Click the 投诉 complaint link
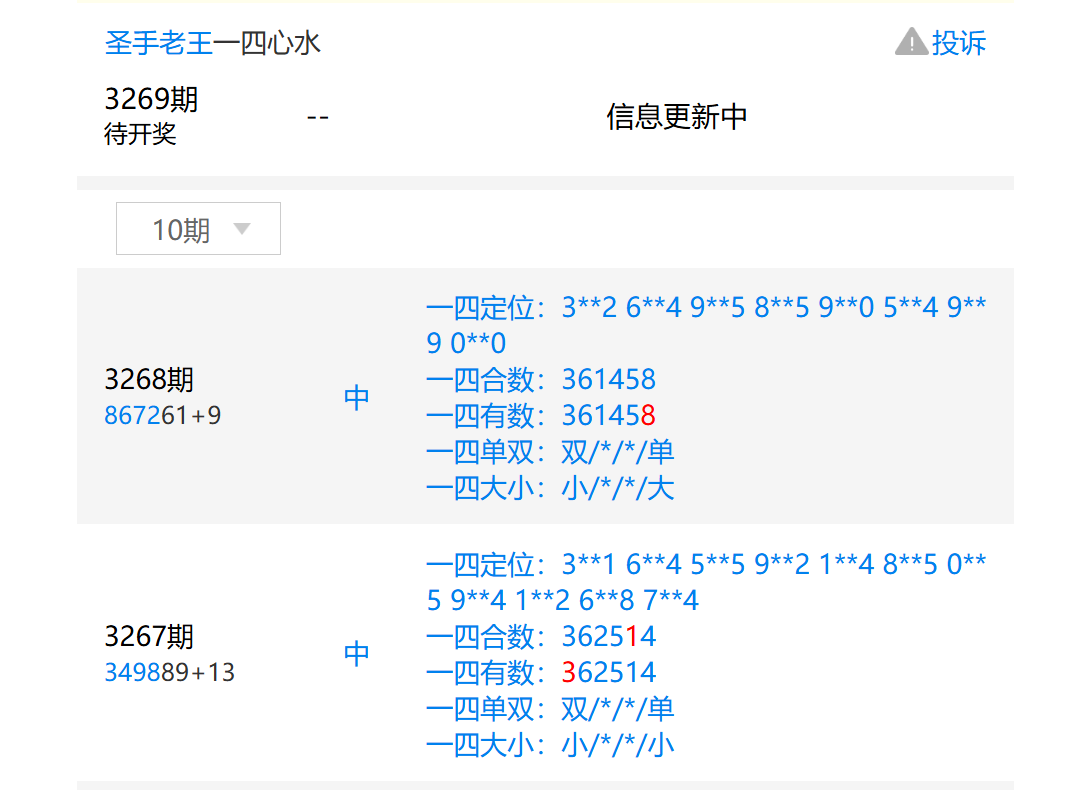This screenshot has width=1075, height=790. [958, 43]
